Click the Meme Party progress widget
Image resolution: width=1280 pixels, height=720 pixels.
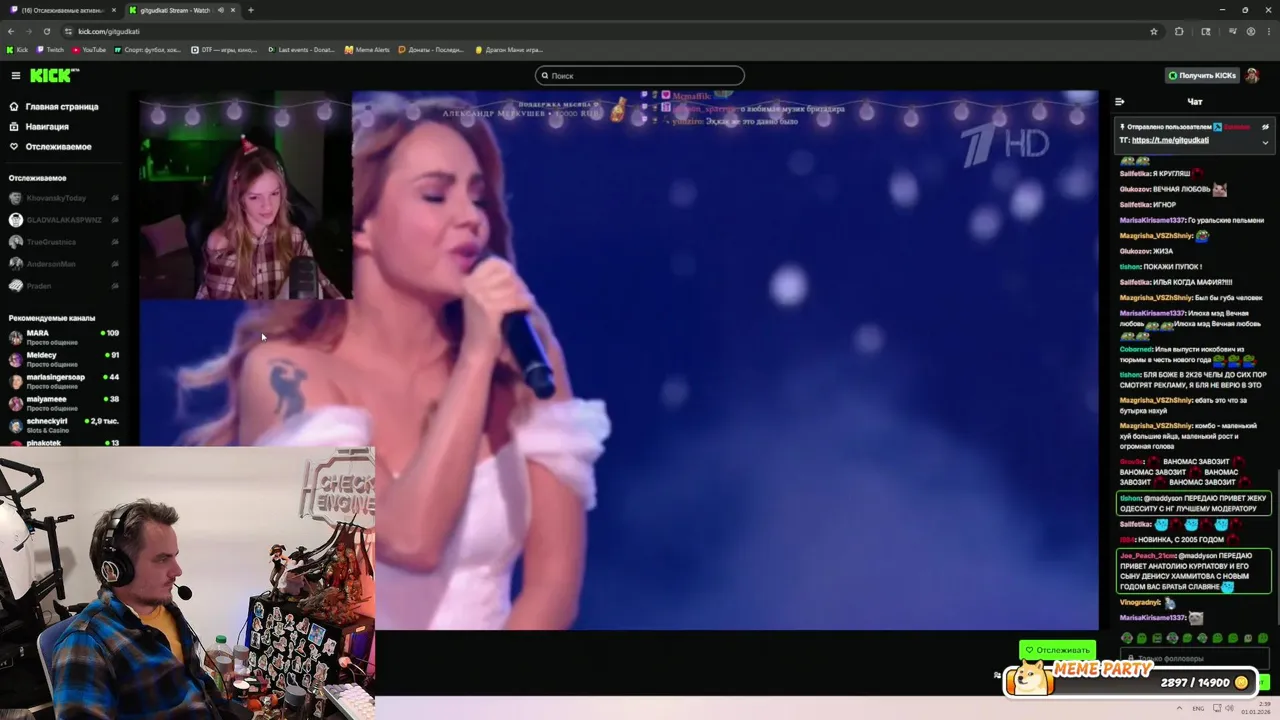(x=1131, y=679)
